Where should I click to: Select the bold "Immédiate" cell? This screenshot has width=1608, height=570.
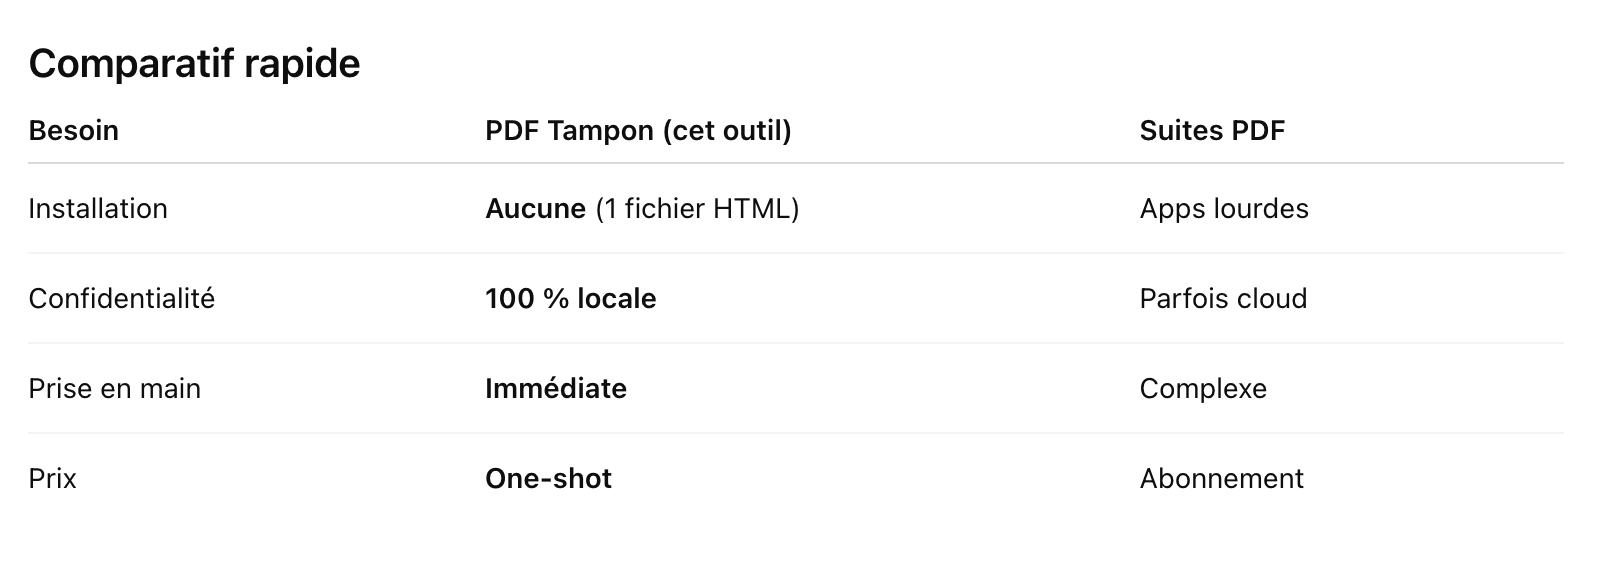pos(556,389)
